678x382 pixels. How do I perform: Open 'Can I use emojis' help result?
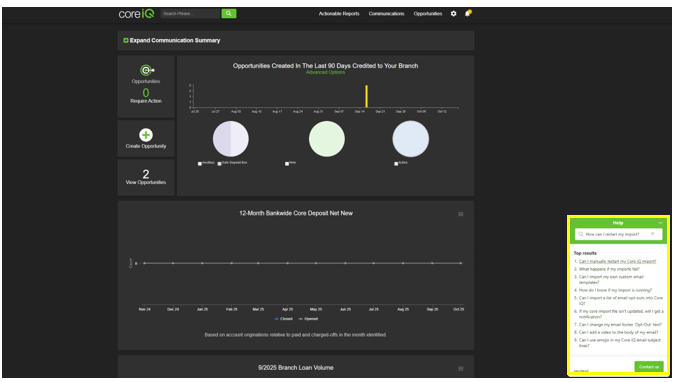point(620,343)
